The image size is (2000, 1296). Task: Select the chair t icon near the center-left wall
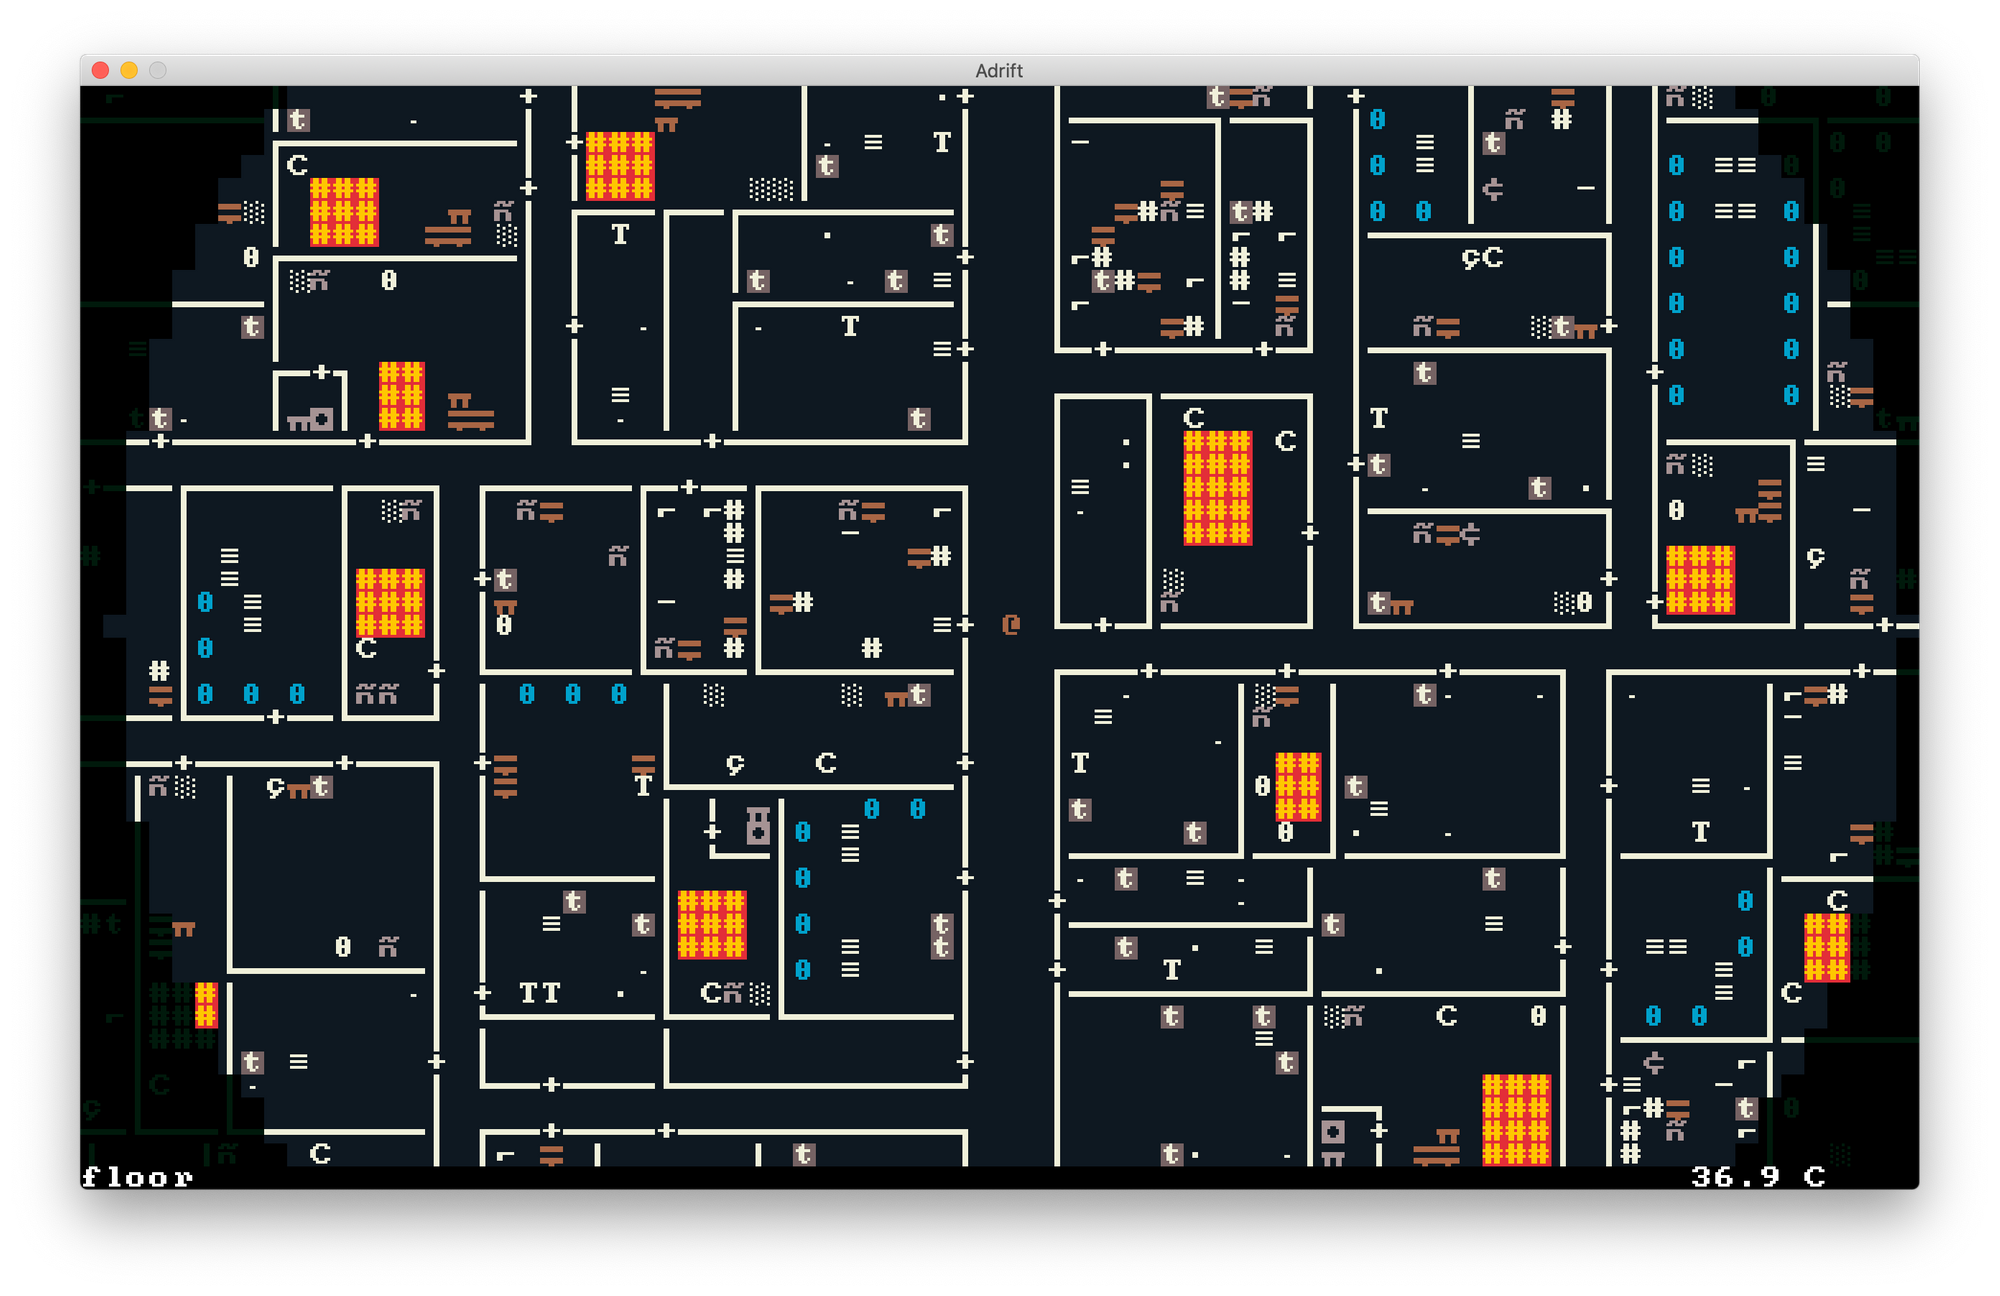[x=504, y=578]
